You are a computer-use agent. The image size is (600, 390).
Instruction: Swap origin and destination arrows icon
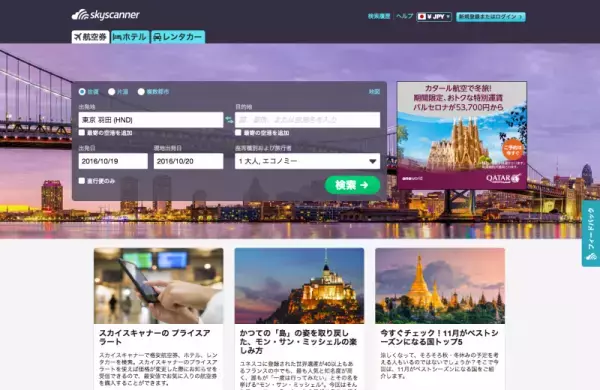[229, 120]
